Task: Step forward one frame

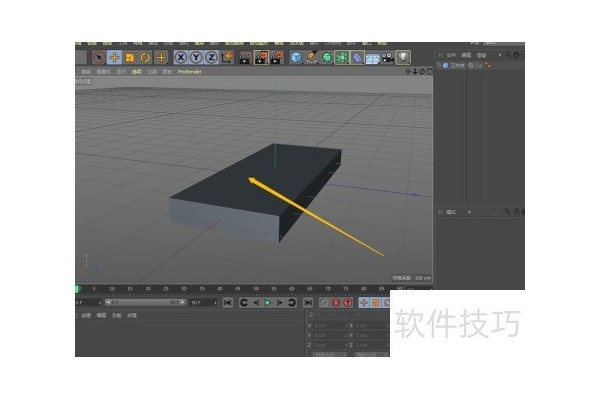Action: (280, 303)
